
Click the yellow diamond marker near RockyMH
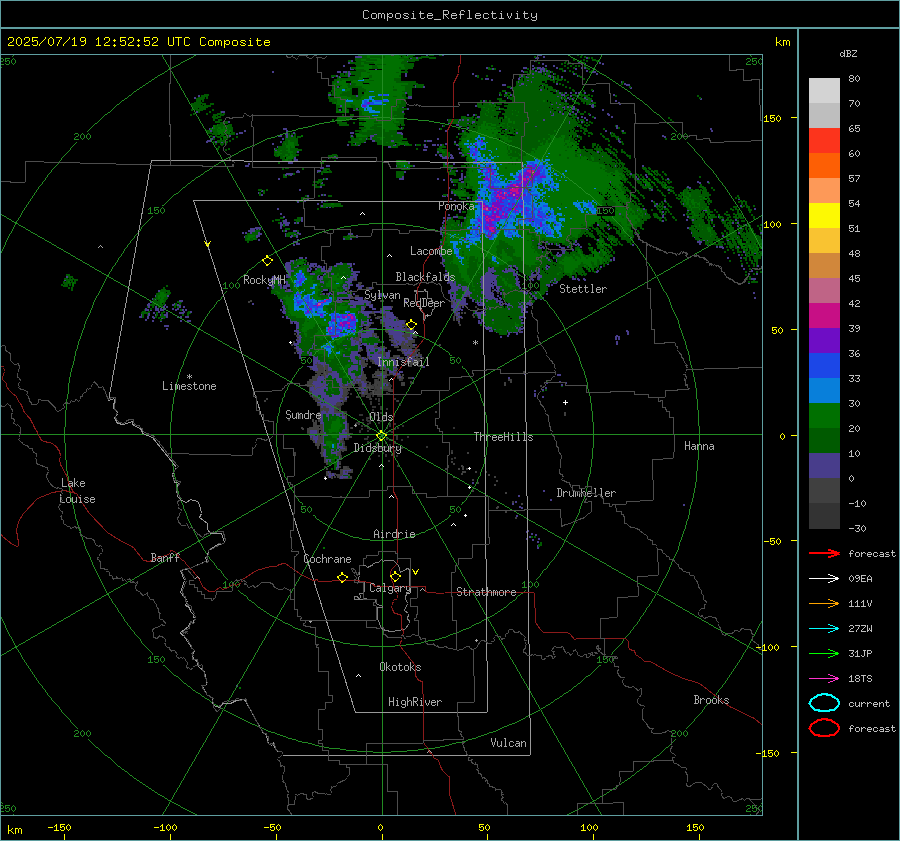(267, 261)
